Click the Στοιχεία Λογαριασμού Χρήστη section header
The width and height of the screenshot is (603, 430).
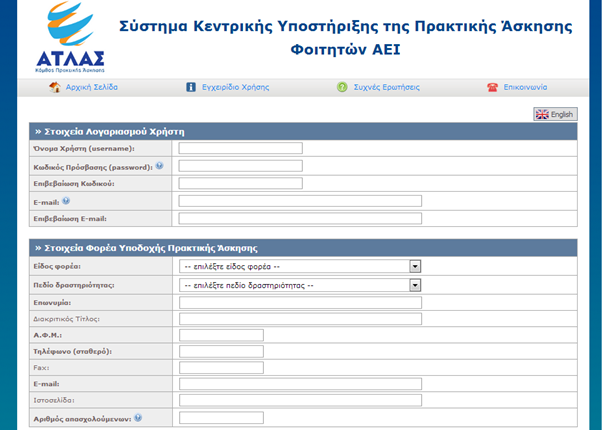(303, 132)
